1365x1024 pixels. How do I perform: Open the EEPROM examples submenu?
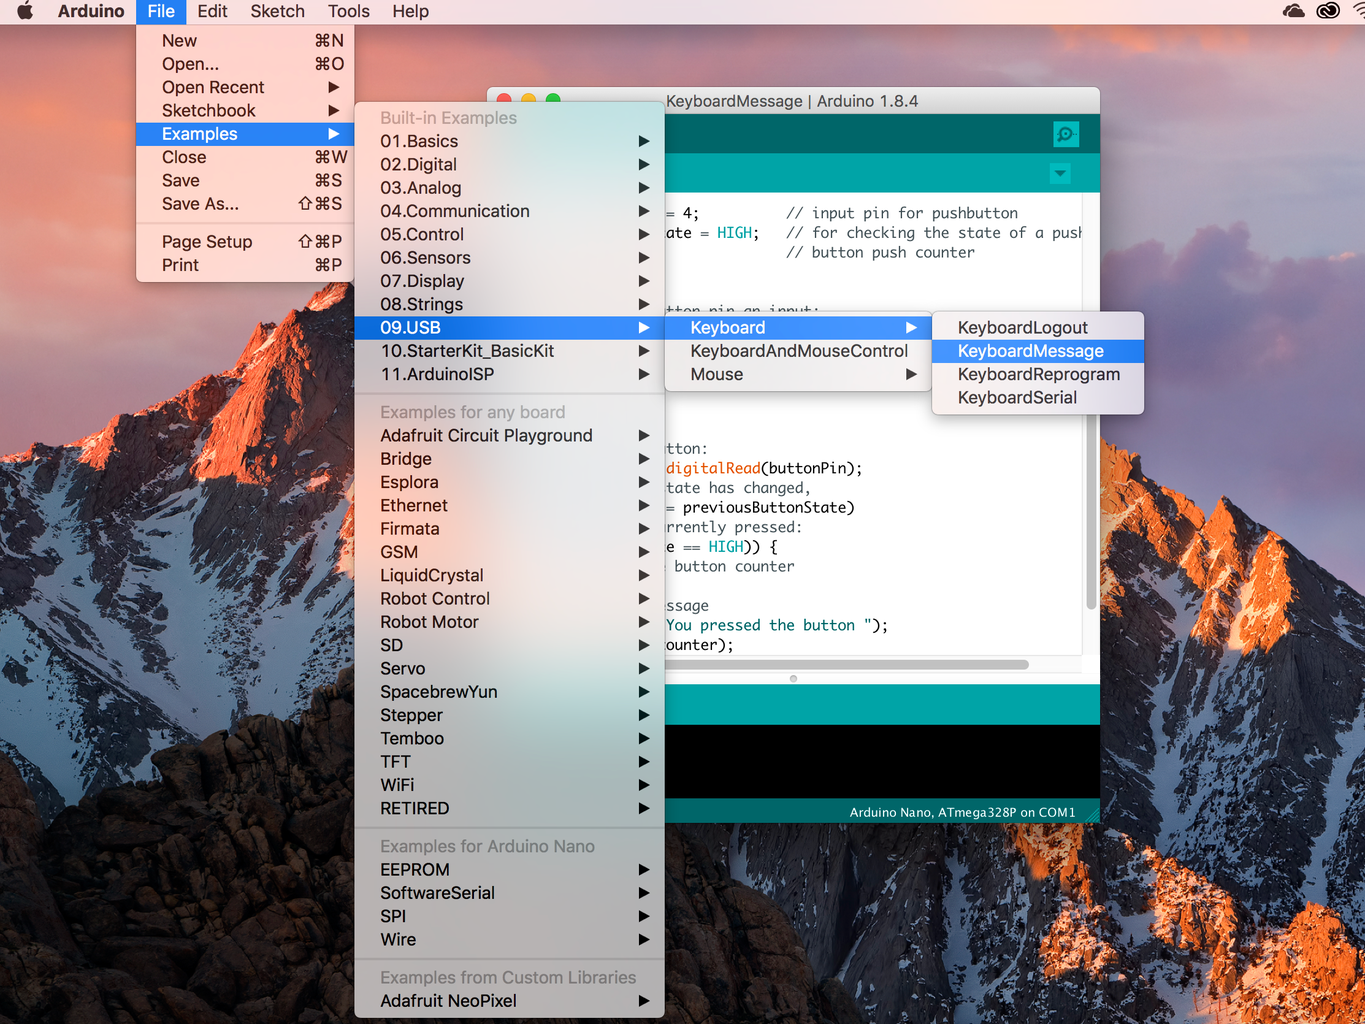(x=509, y=870)
